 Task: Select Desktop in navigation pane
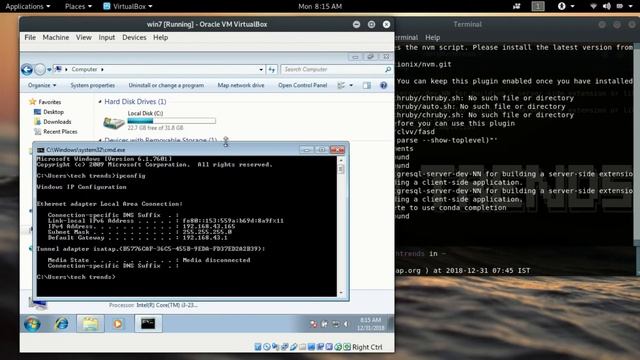click(49, 112)
